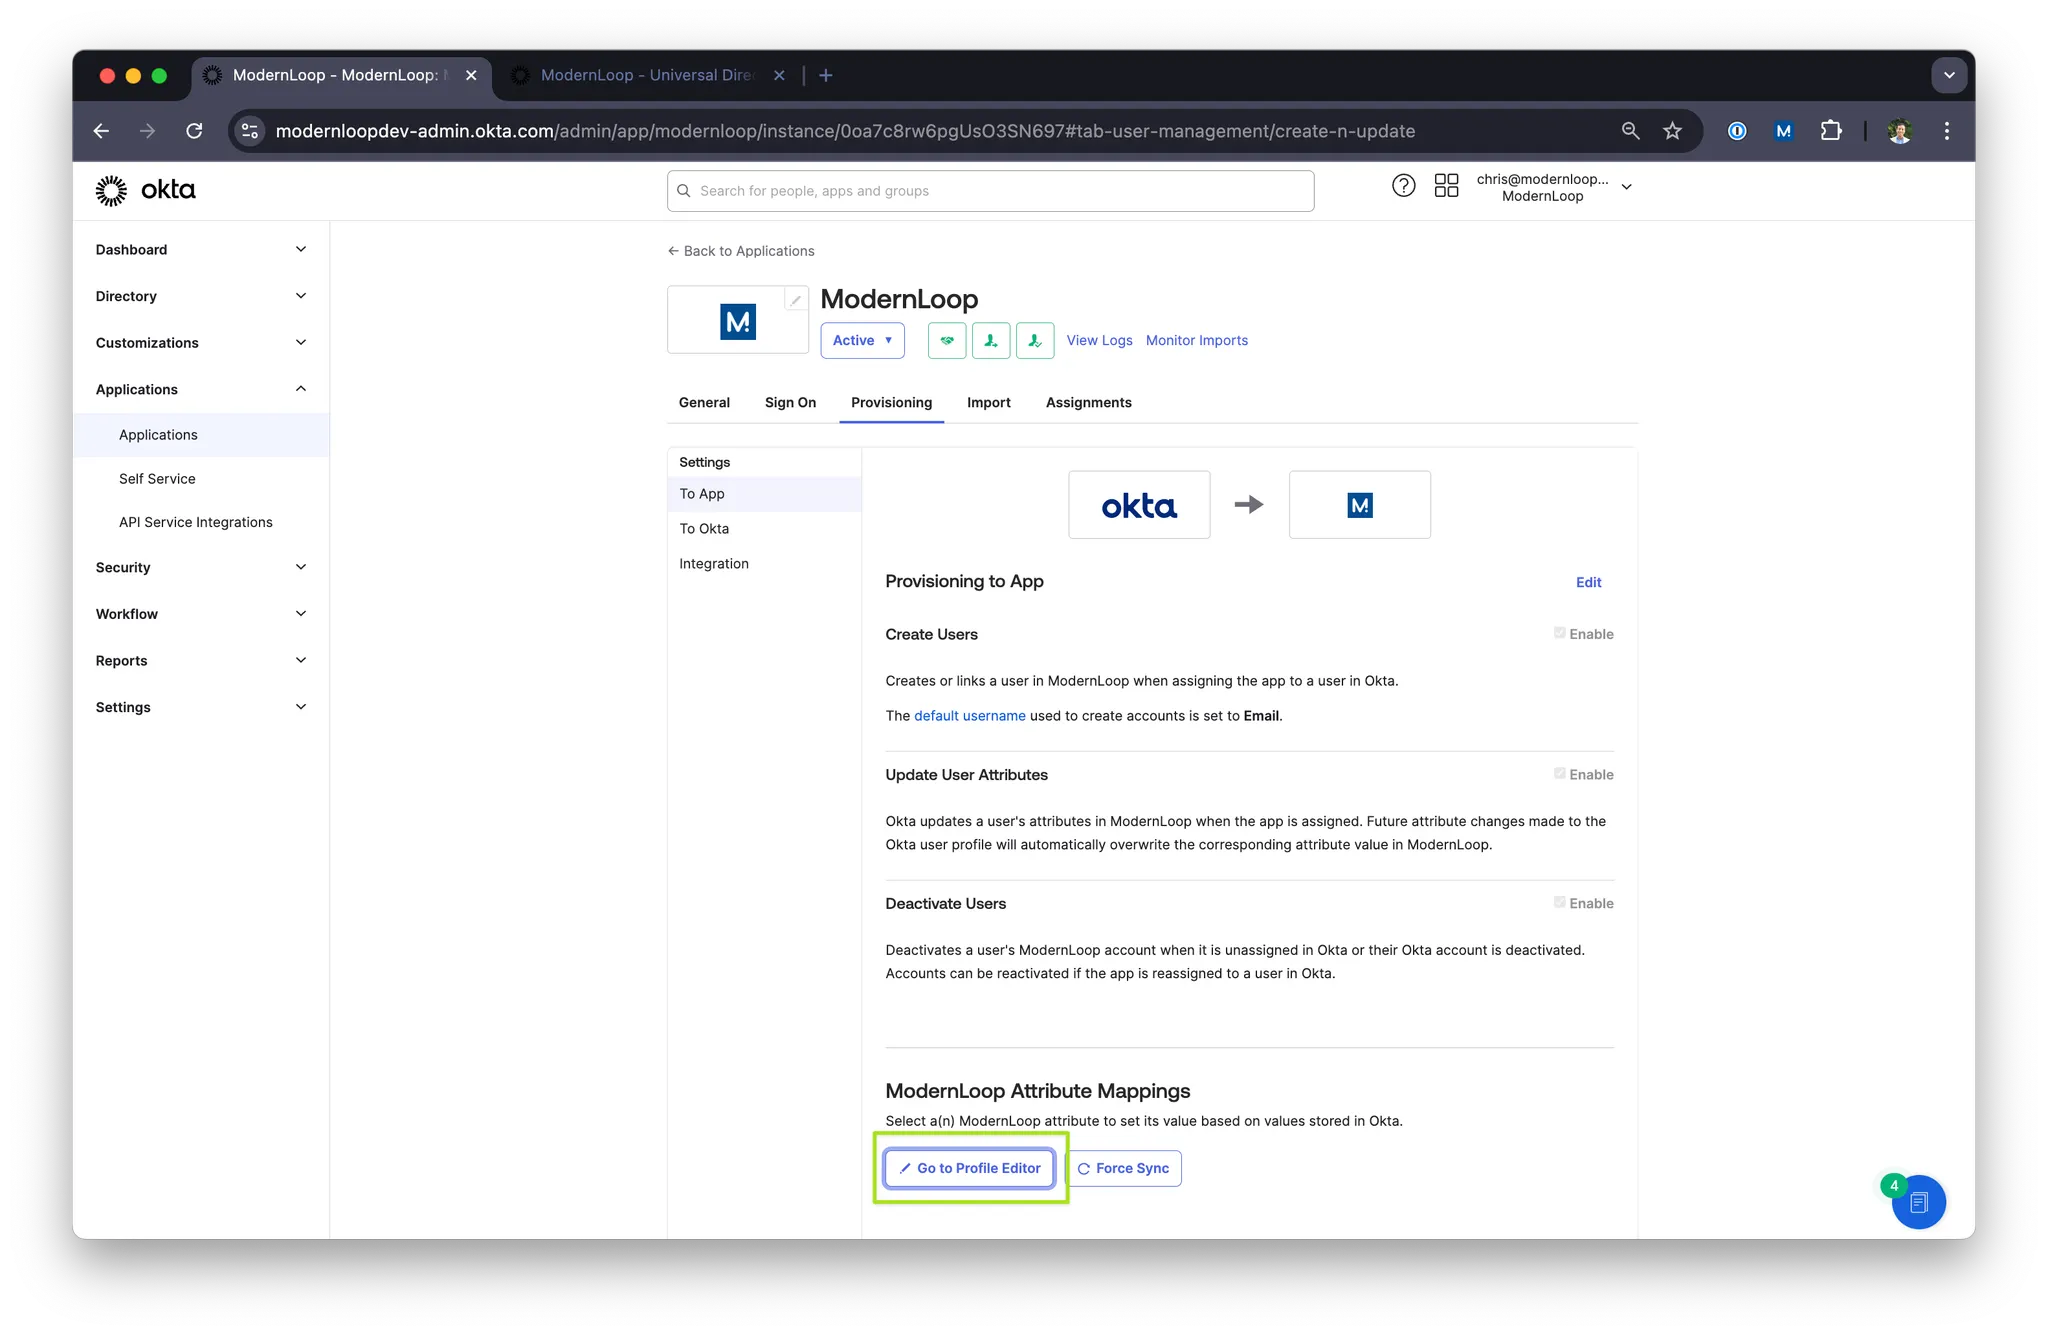Bookmark this page with star icon
2048x1335 pixels.
point(1672,131)
